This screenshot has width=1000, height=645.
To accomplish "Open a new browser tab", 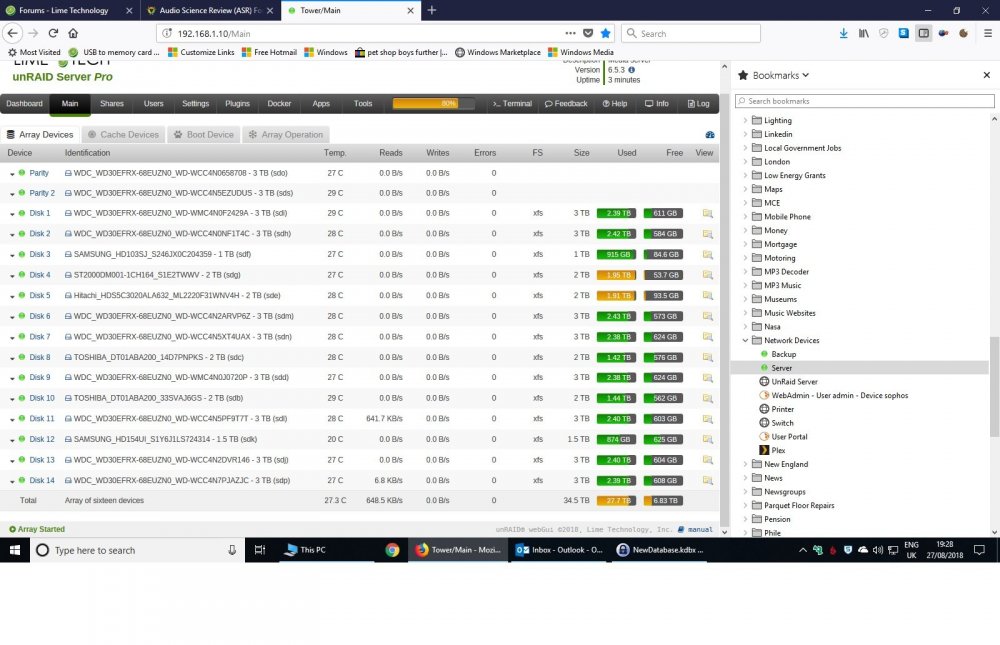I will pos(432,10).
